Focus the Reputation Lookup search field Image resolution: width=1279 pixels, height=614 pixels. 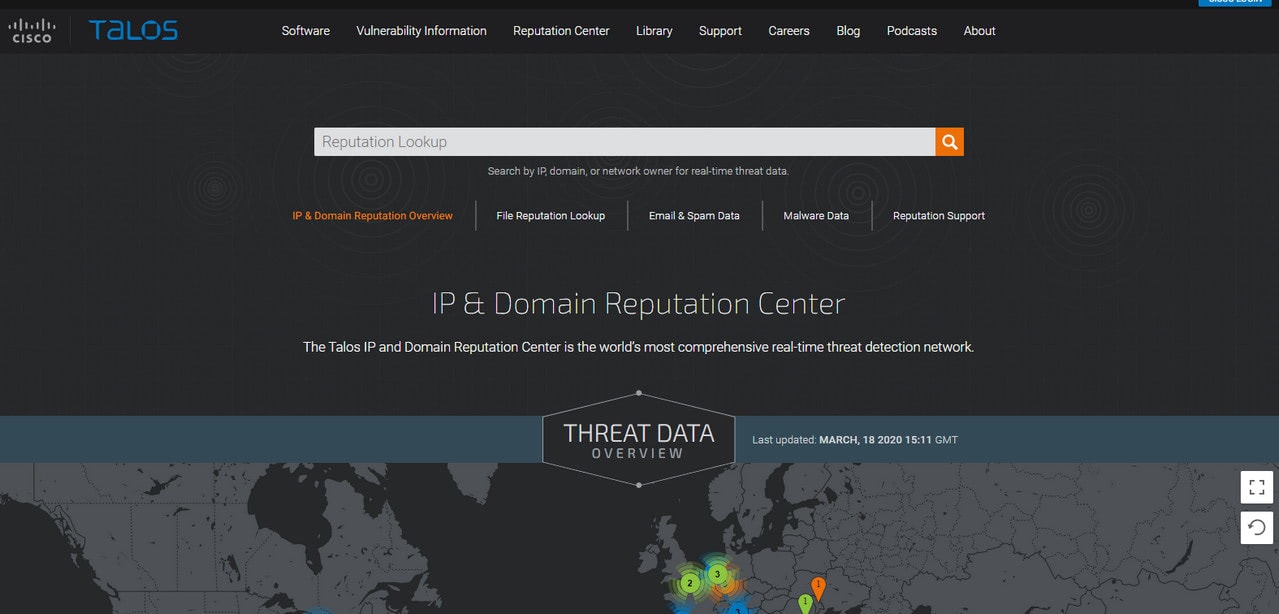[625, 142]
